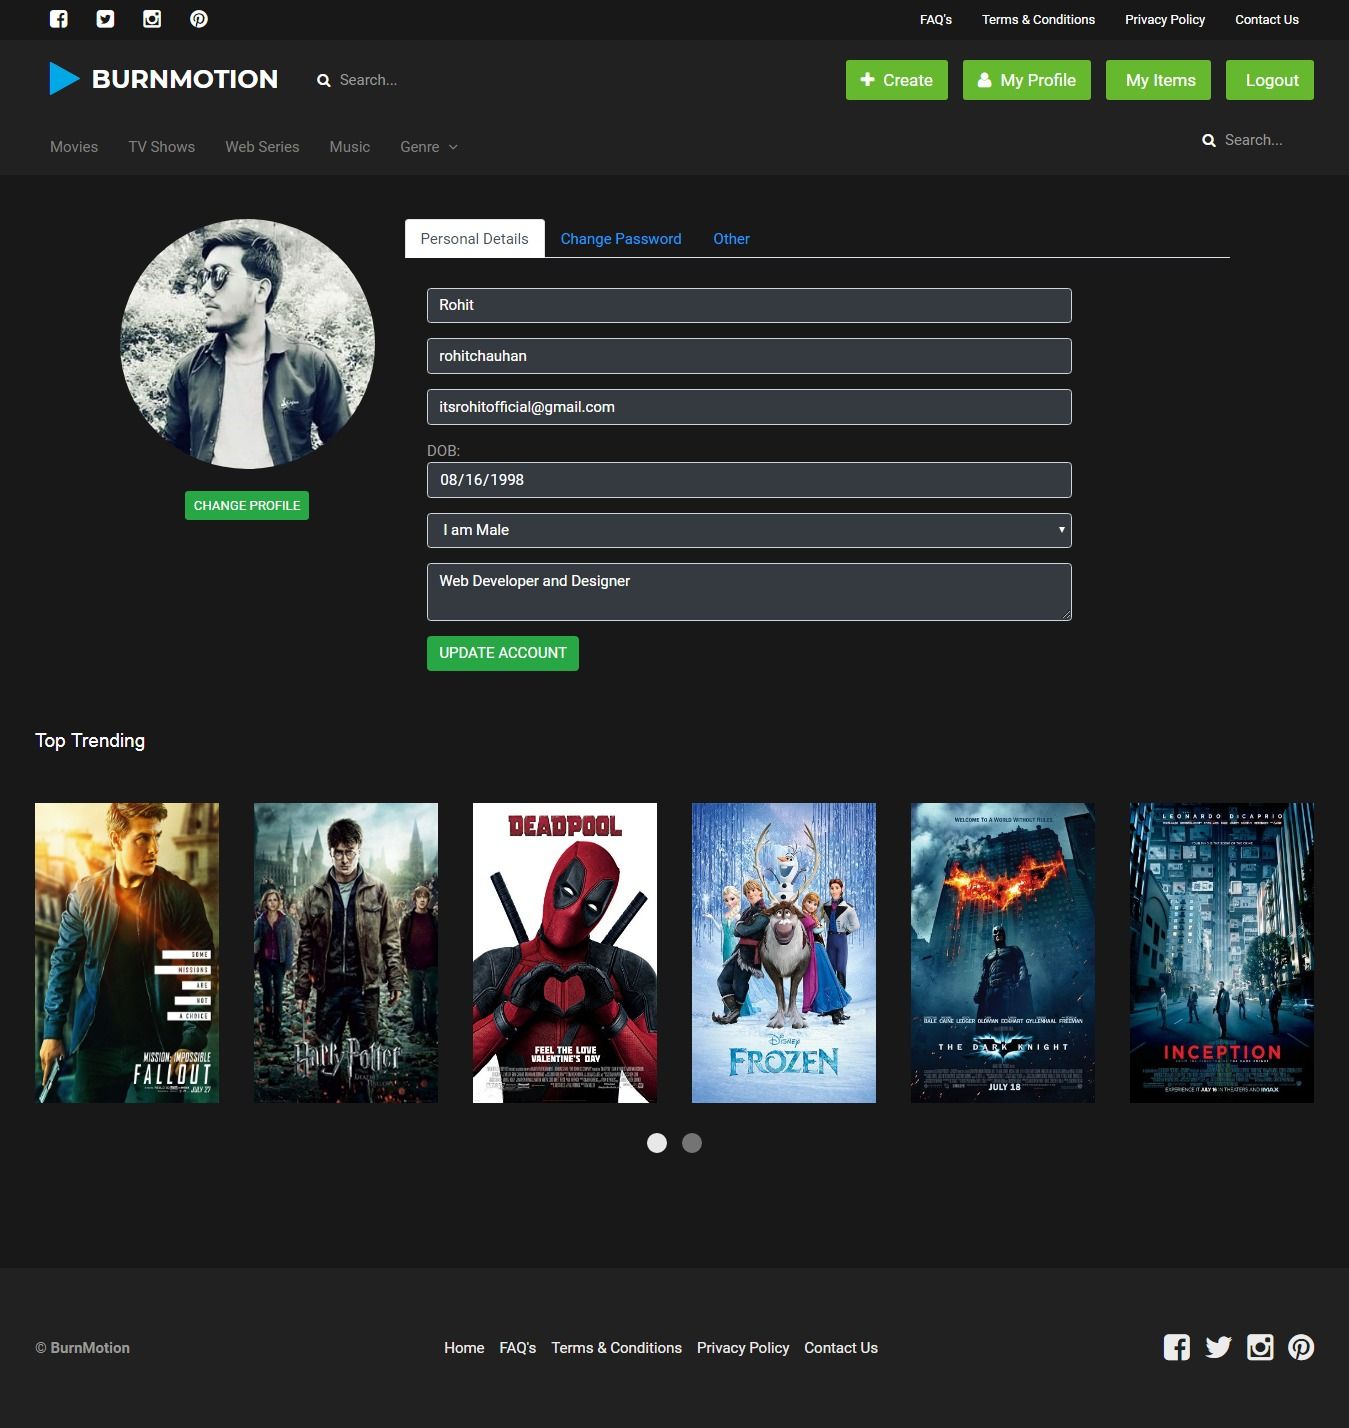
Task: Click the email field itsrohitofficial@gmail.com
Action: pyautogui.click(x=749, y=407)
